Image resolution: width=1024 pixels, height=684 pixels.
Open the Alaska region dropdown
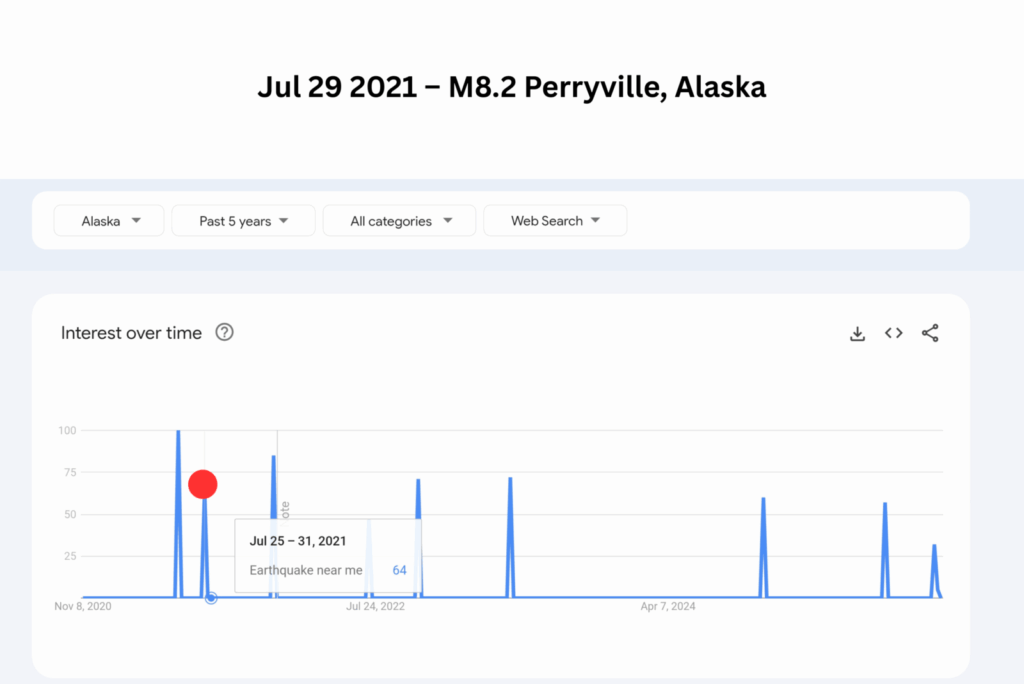[109, 221]
